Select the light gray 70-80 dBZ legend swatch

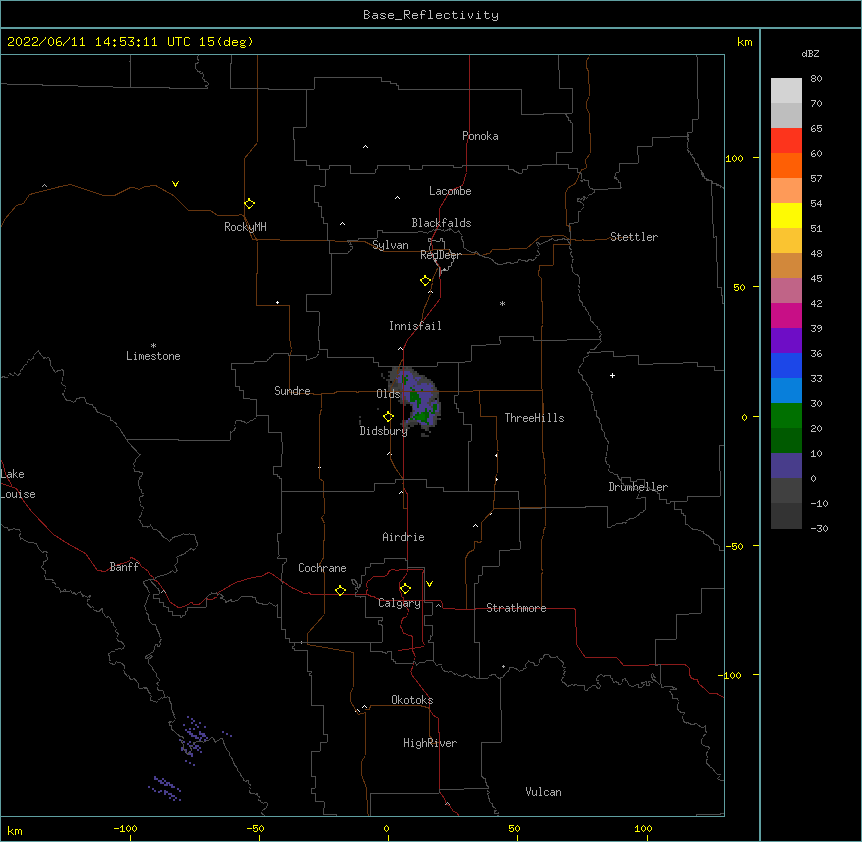point(786,91)
